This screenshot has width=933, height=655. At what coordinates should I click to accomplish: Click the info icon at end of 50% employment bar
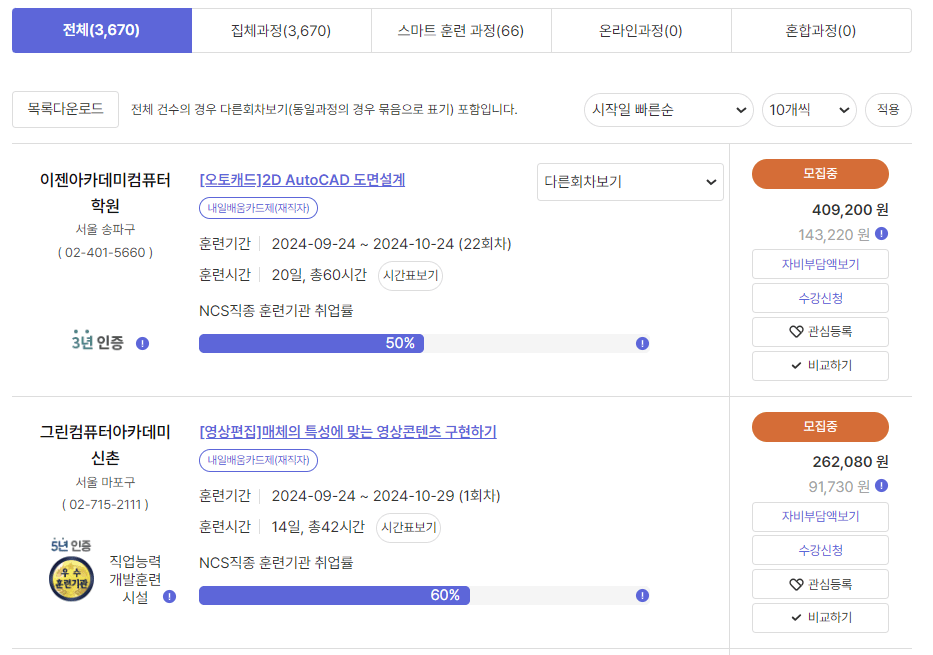(639, 342)
